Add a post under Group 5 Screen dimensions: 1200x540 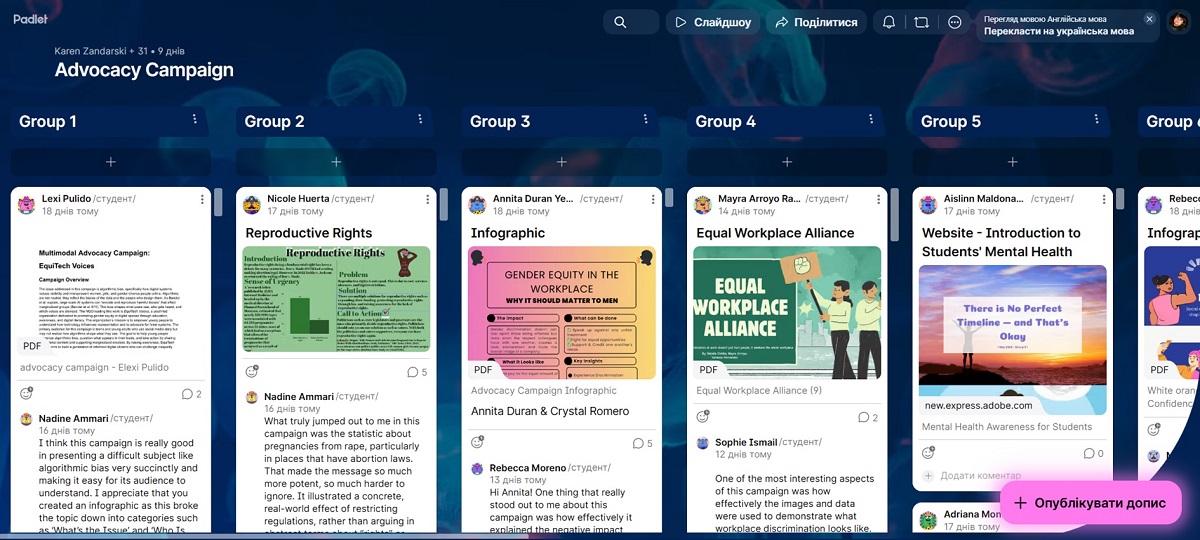click(1013, 162)
